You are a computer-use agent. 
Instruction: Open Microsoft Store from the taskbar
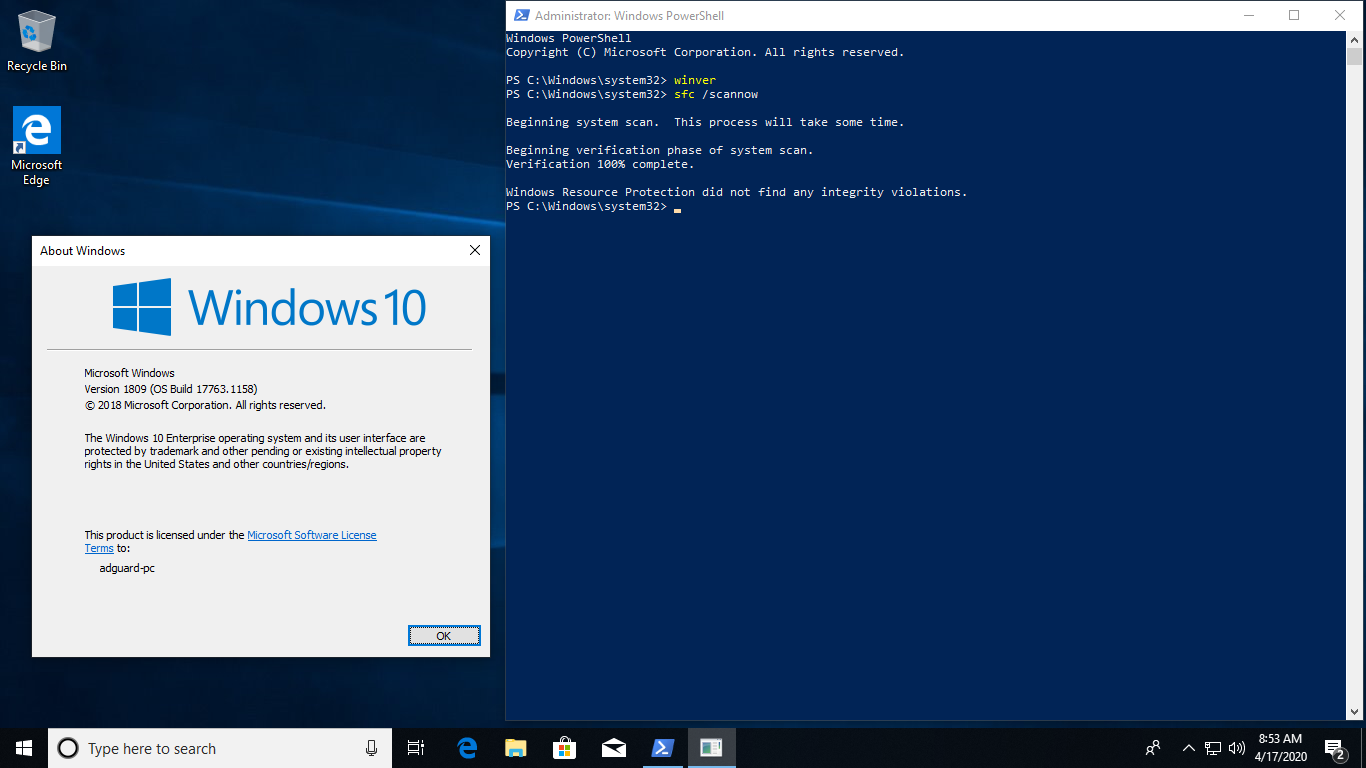pos(565,748)
